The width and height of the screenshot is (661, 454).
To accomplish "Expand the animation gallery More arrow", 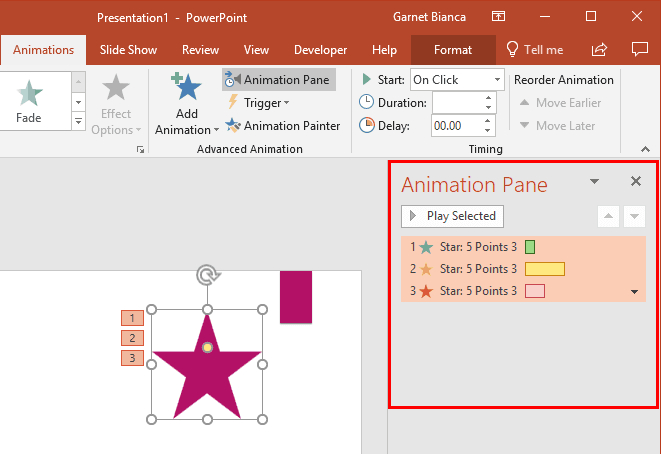I will pyautogui.click(x=78, y=121).
